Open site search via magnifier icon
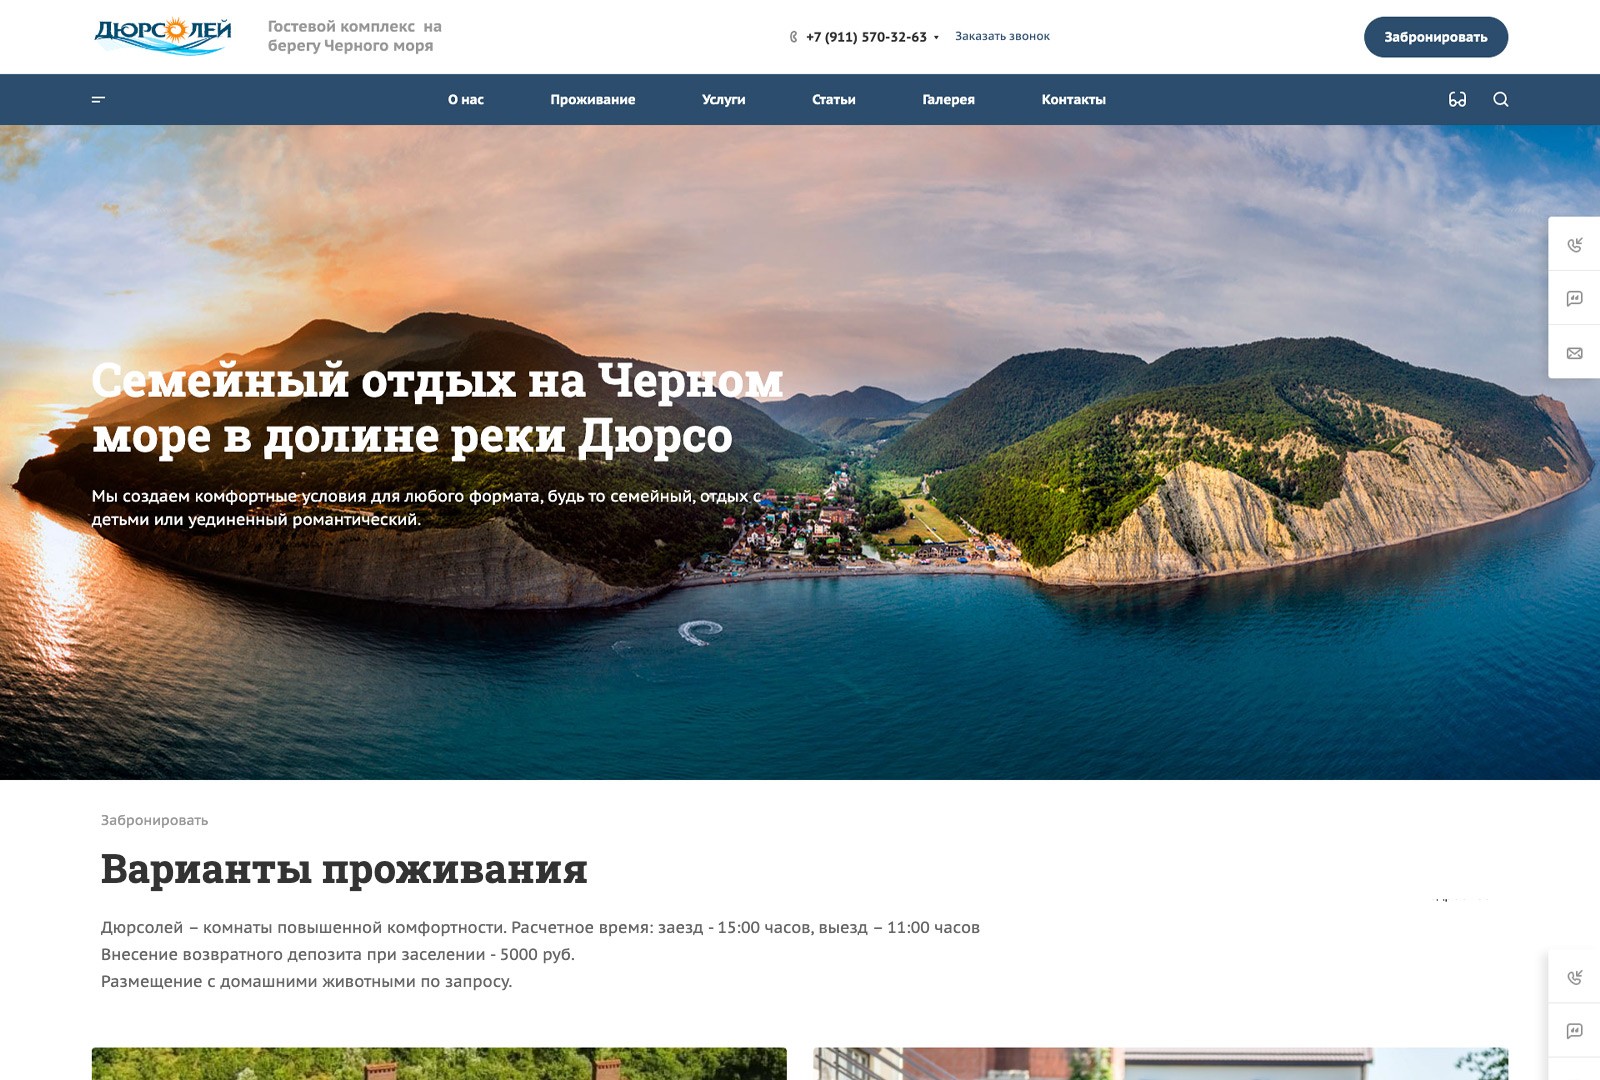The height and width of the screenshot is (1080, 1600). pyautogui.click(x=1500, y=99)
